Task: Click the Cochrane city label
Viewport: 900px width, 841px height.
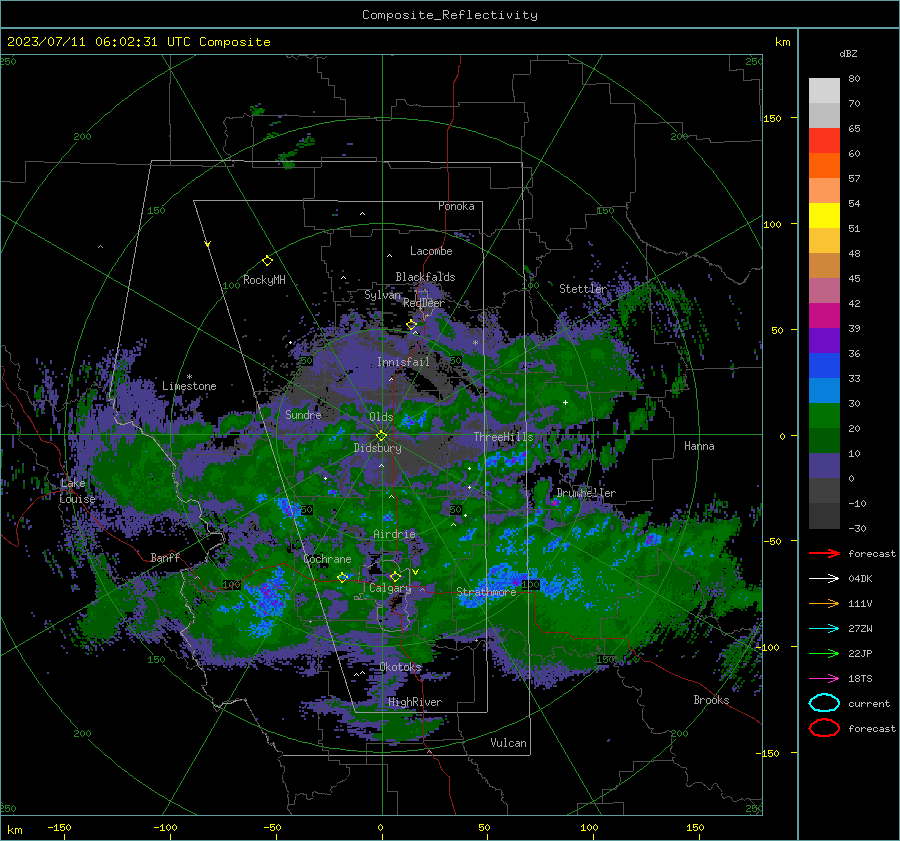Action: [x=327, y=559]
